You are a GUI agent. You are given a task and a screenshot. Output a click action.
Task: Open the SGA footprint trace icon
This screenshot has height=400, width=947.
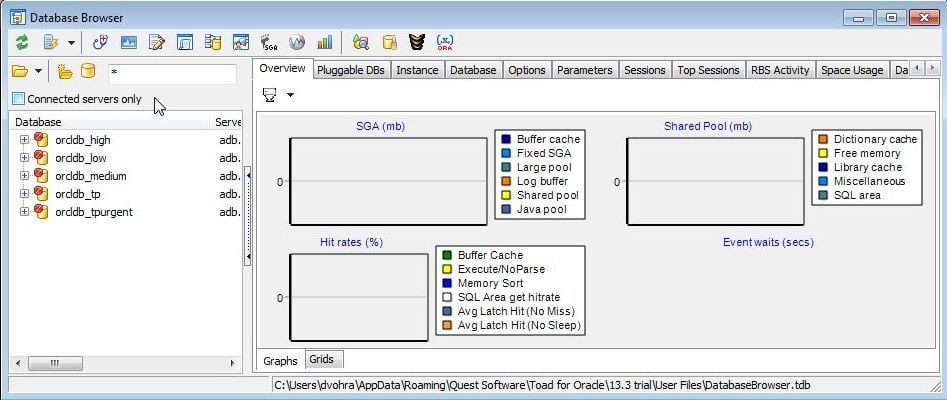coord(269,42)
